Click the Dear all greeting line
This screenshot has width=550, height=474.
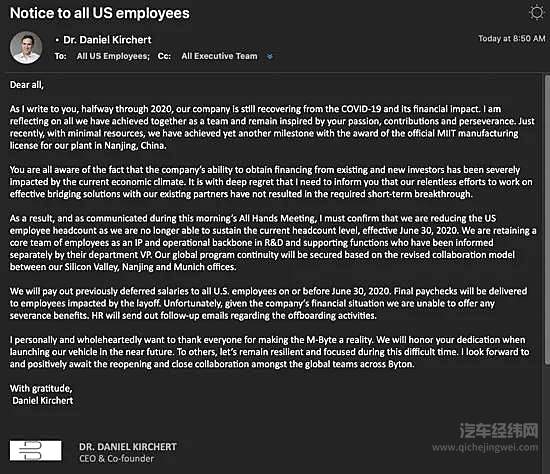(27, 85)
